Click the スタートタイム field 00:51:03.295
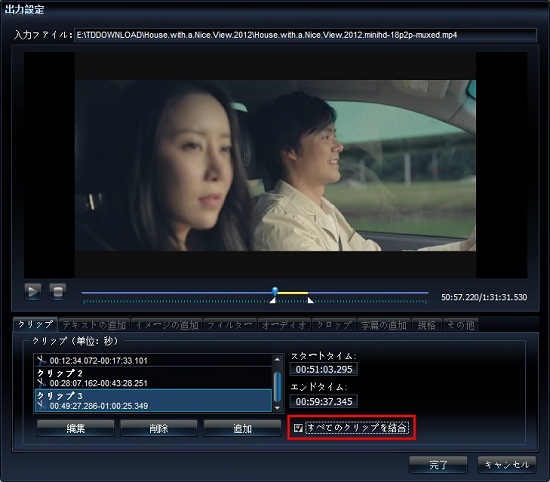550x482 pixels. pyautogui.click(x=324, y=369)
